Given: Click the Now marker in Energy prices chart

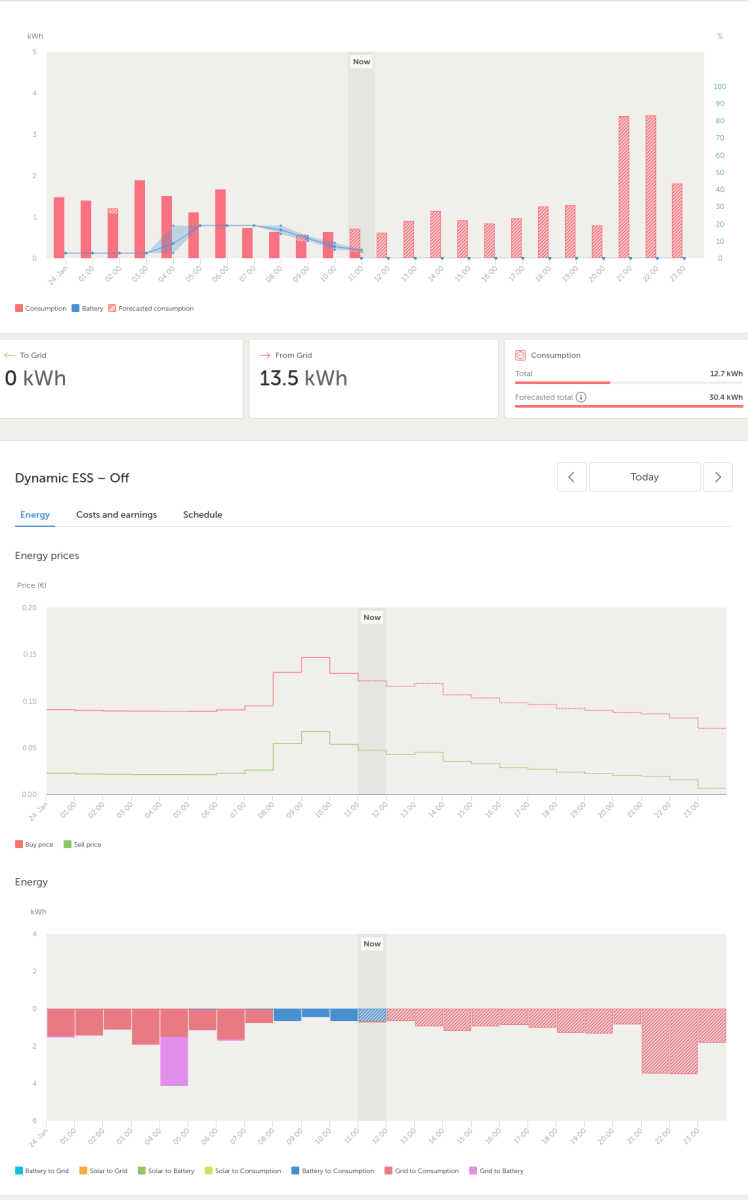Looking at the screenshot, I should (372, 617).
